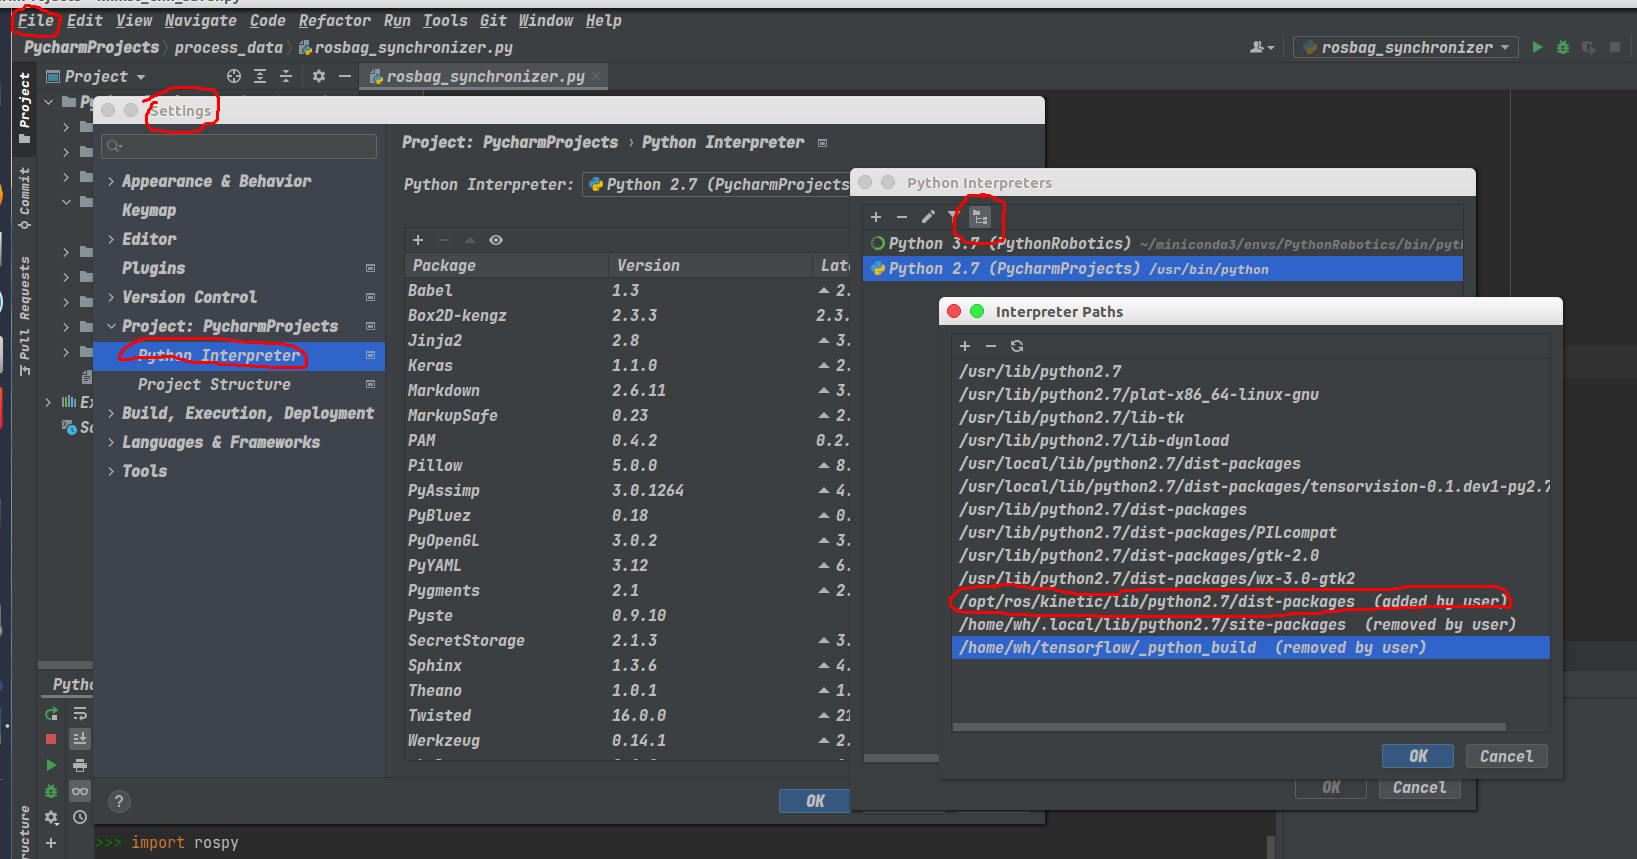The height and width of the screenshot is (859, 1637).
Task: Click horizontal scrollbar in Interpreter Paths
Action: 1229,728
